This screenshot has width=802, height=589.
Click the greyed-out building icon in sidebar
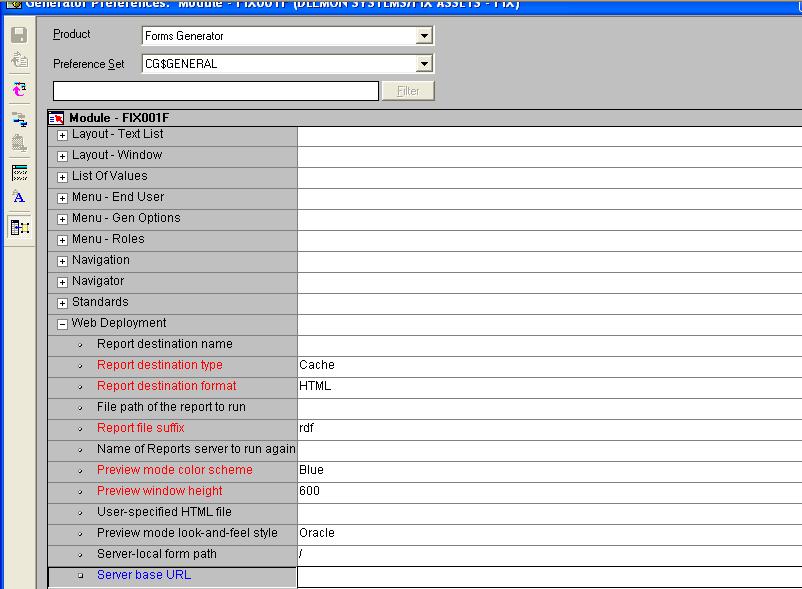pyautogui.click(x=18, y=144)
